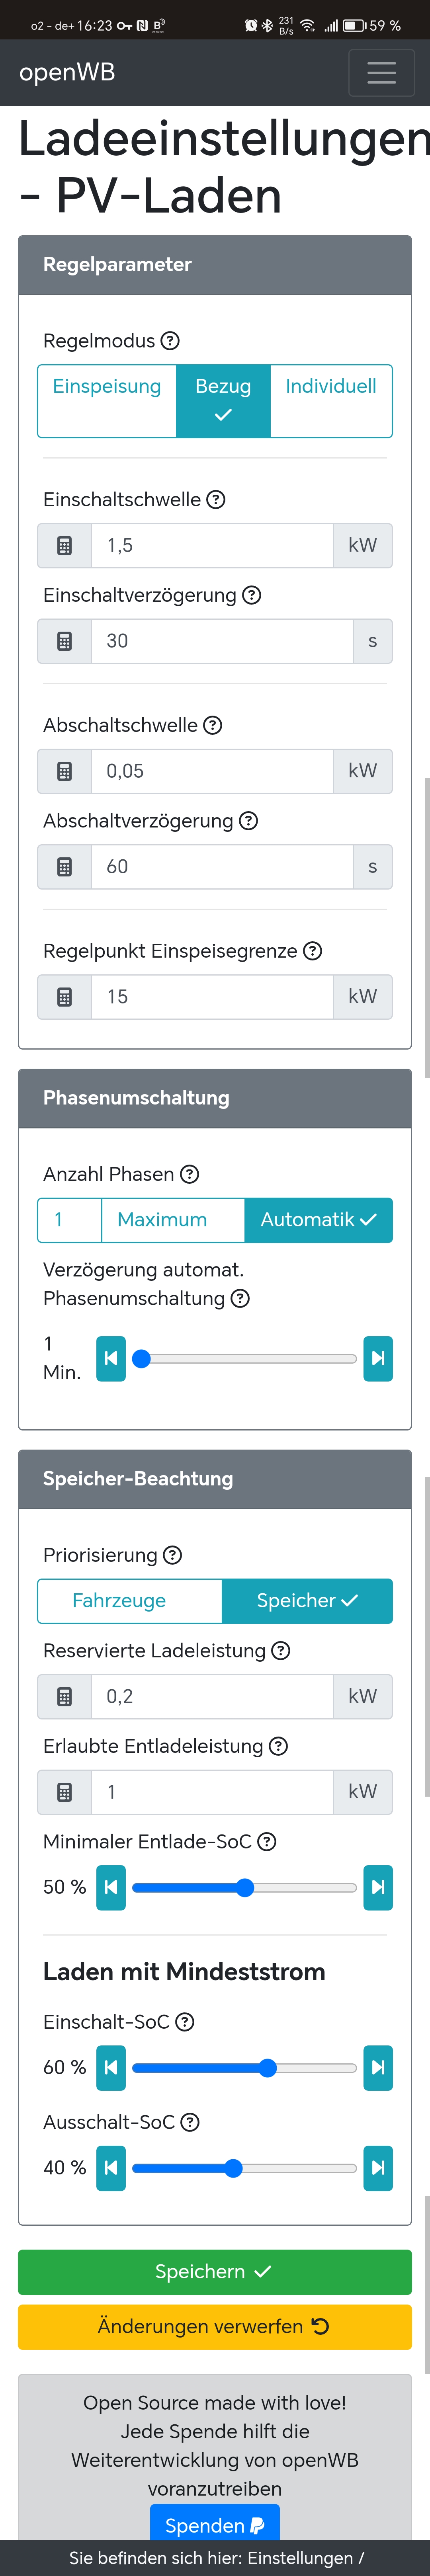Open calculator icon for Einschaltverzögerung
The width and height of the screenshot is (430, 2576).
point(65,641)
